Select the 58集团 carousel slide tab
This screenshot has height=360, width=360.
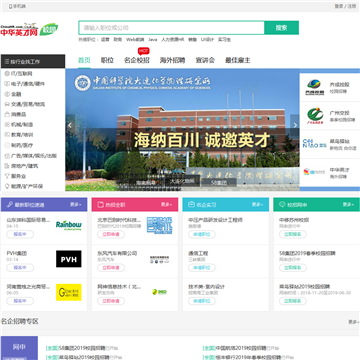[x=219, y=183]
